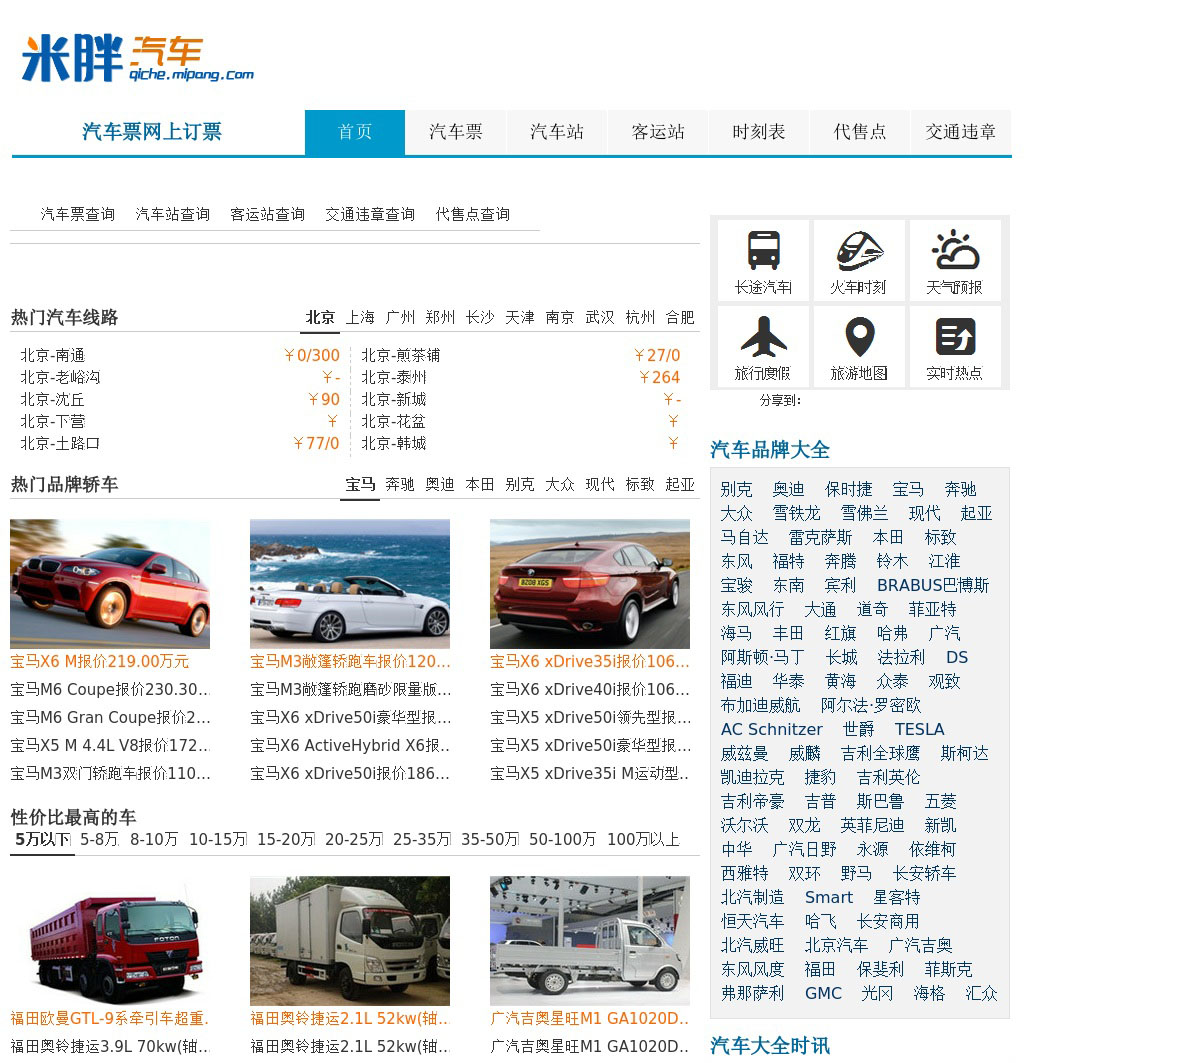Select the 100万以上 price range tab
This screenshot has width=1200, height=1063.
643,839
